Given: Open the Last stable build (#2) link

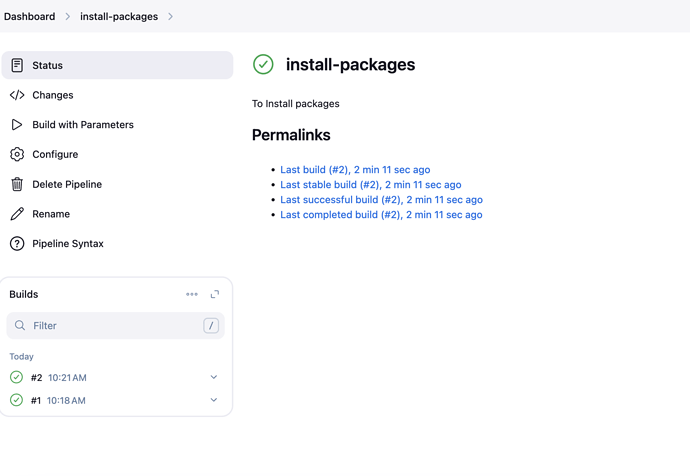Looking at the screenshot, I should pos(370,185).
